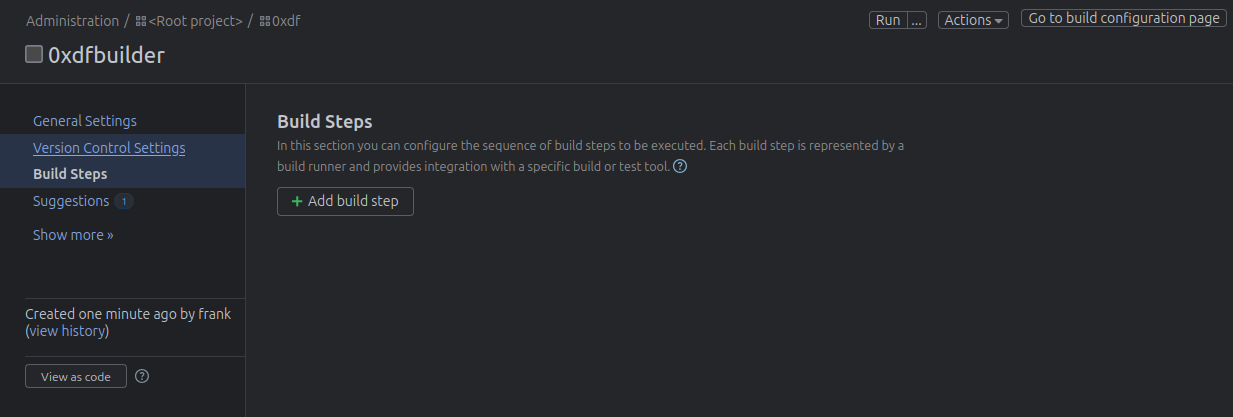
Task: Click the build configuration icon beside 0xdfbuilder
Action: point(34,55)
